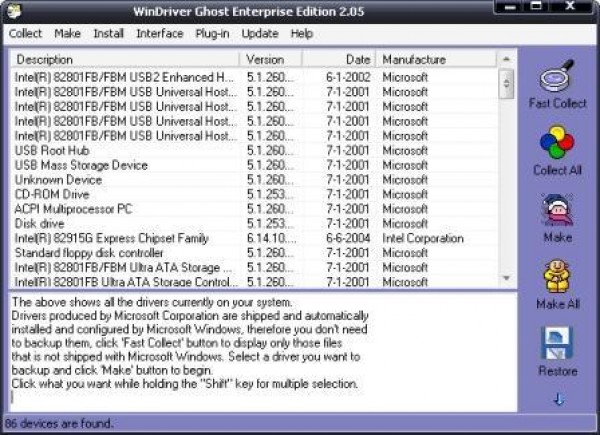
Task: Sort list by the Date column header
Action: click(339, 60)
